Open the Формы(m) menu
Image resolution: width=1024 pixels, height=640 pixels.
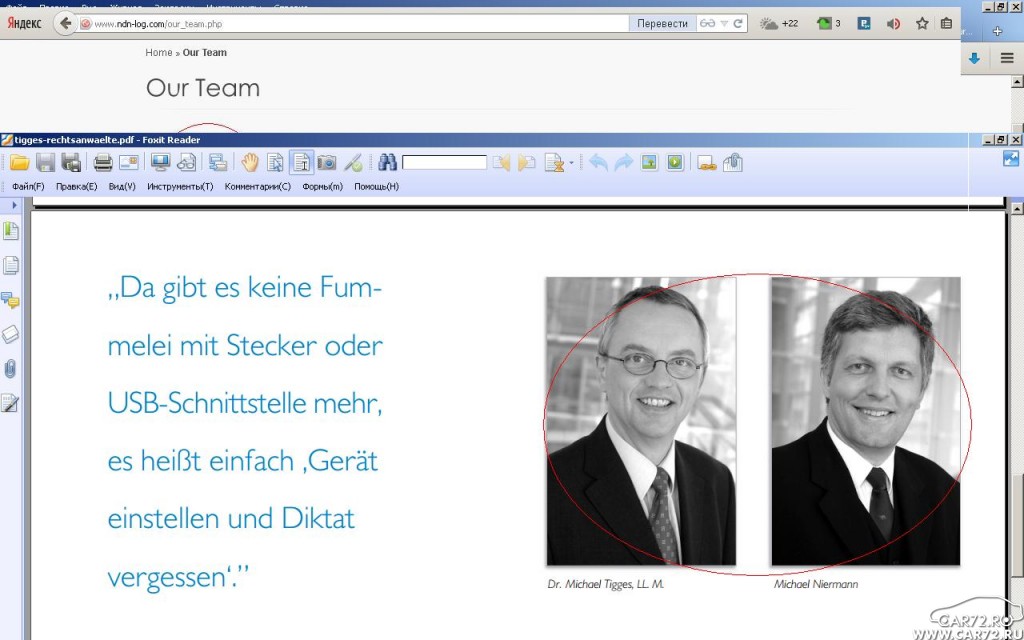(322, 187)
